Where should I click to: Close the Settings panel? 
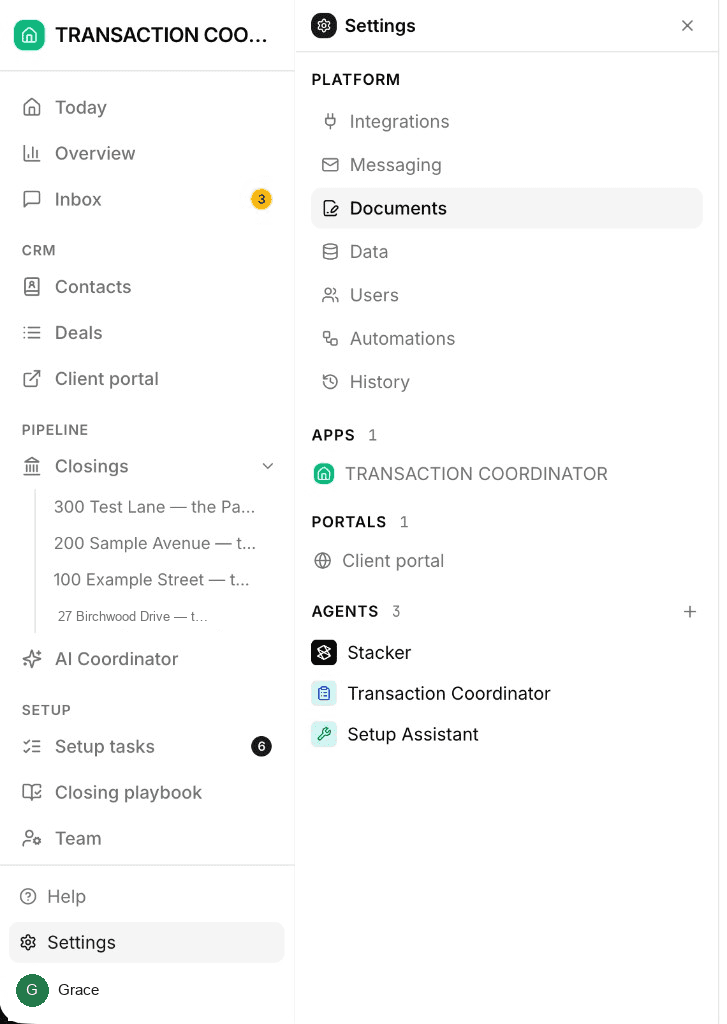[687, 25]
